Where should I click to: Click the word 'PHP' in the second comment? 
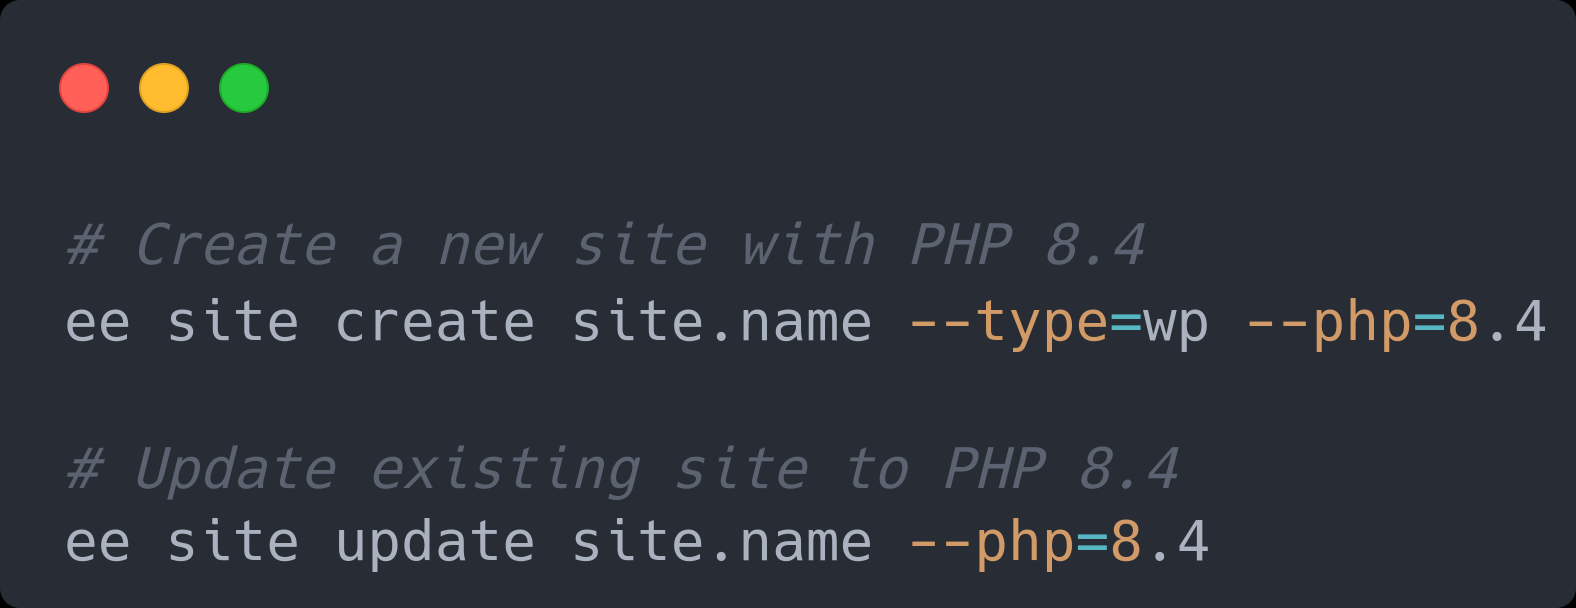point(995,469)
